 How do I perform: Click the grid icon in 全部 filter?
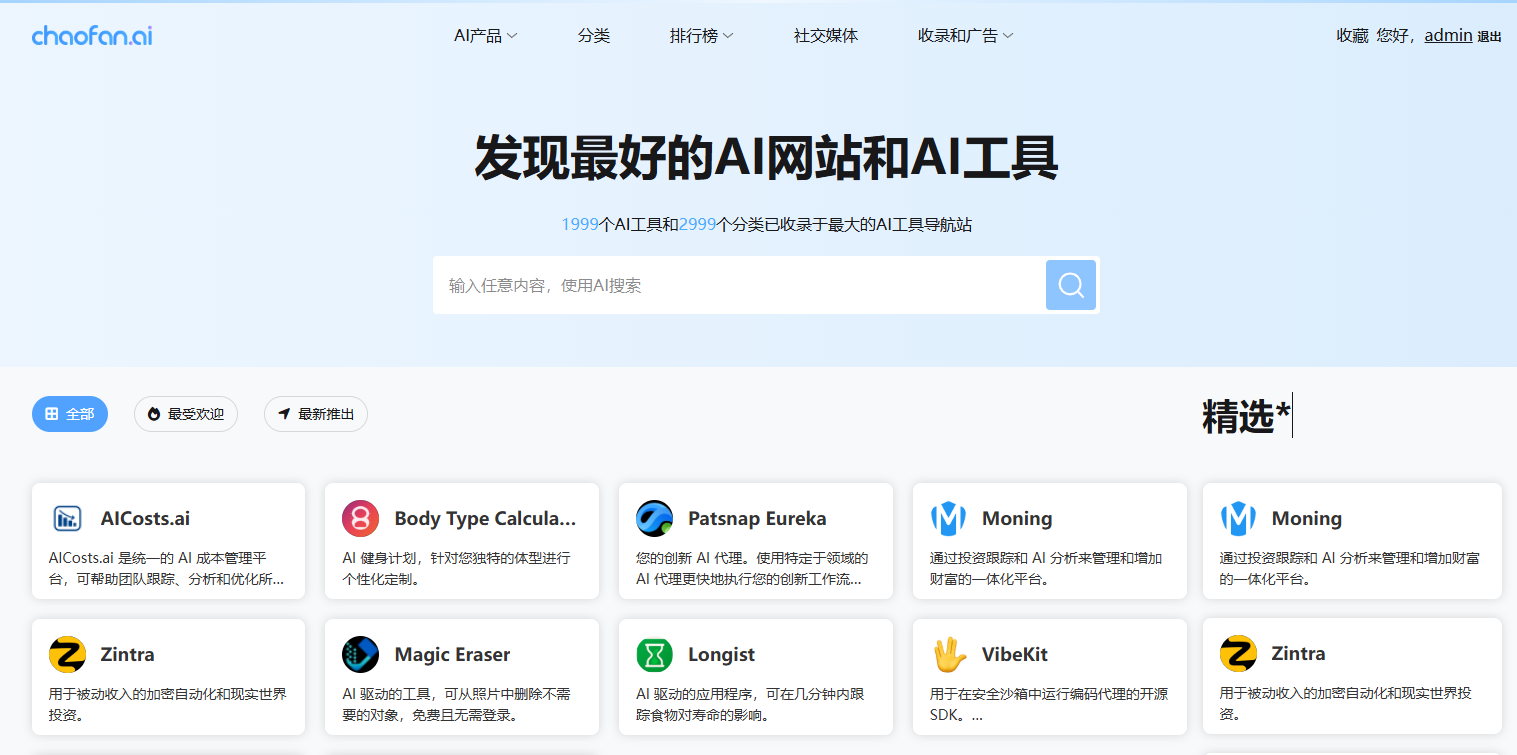[x=52, y=414]
